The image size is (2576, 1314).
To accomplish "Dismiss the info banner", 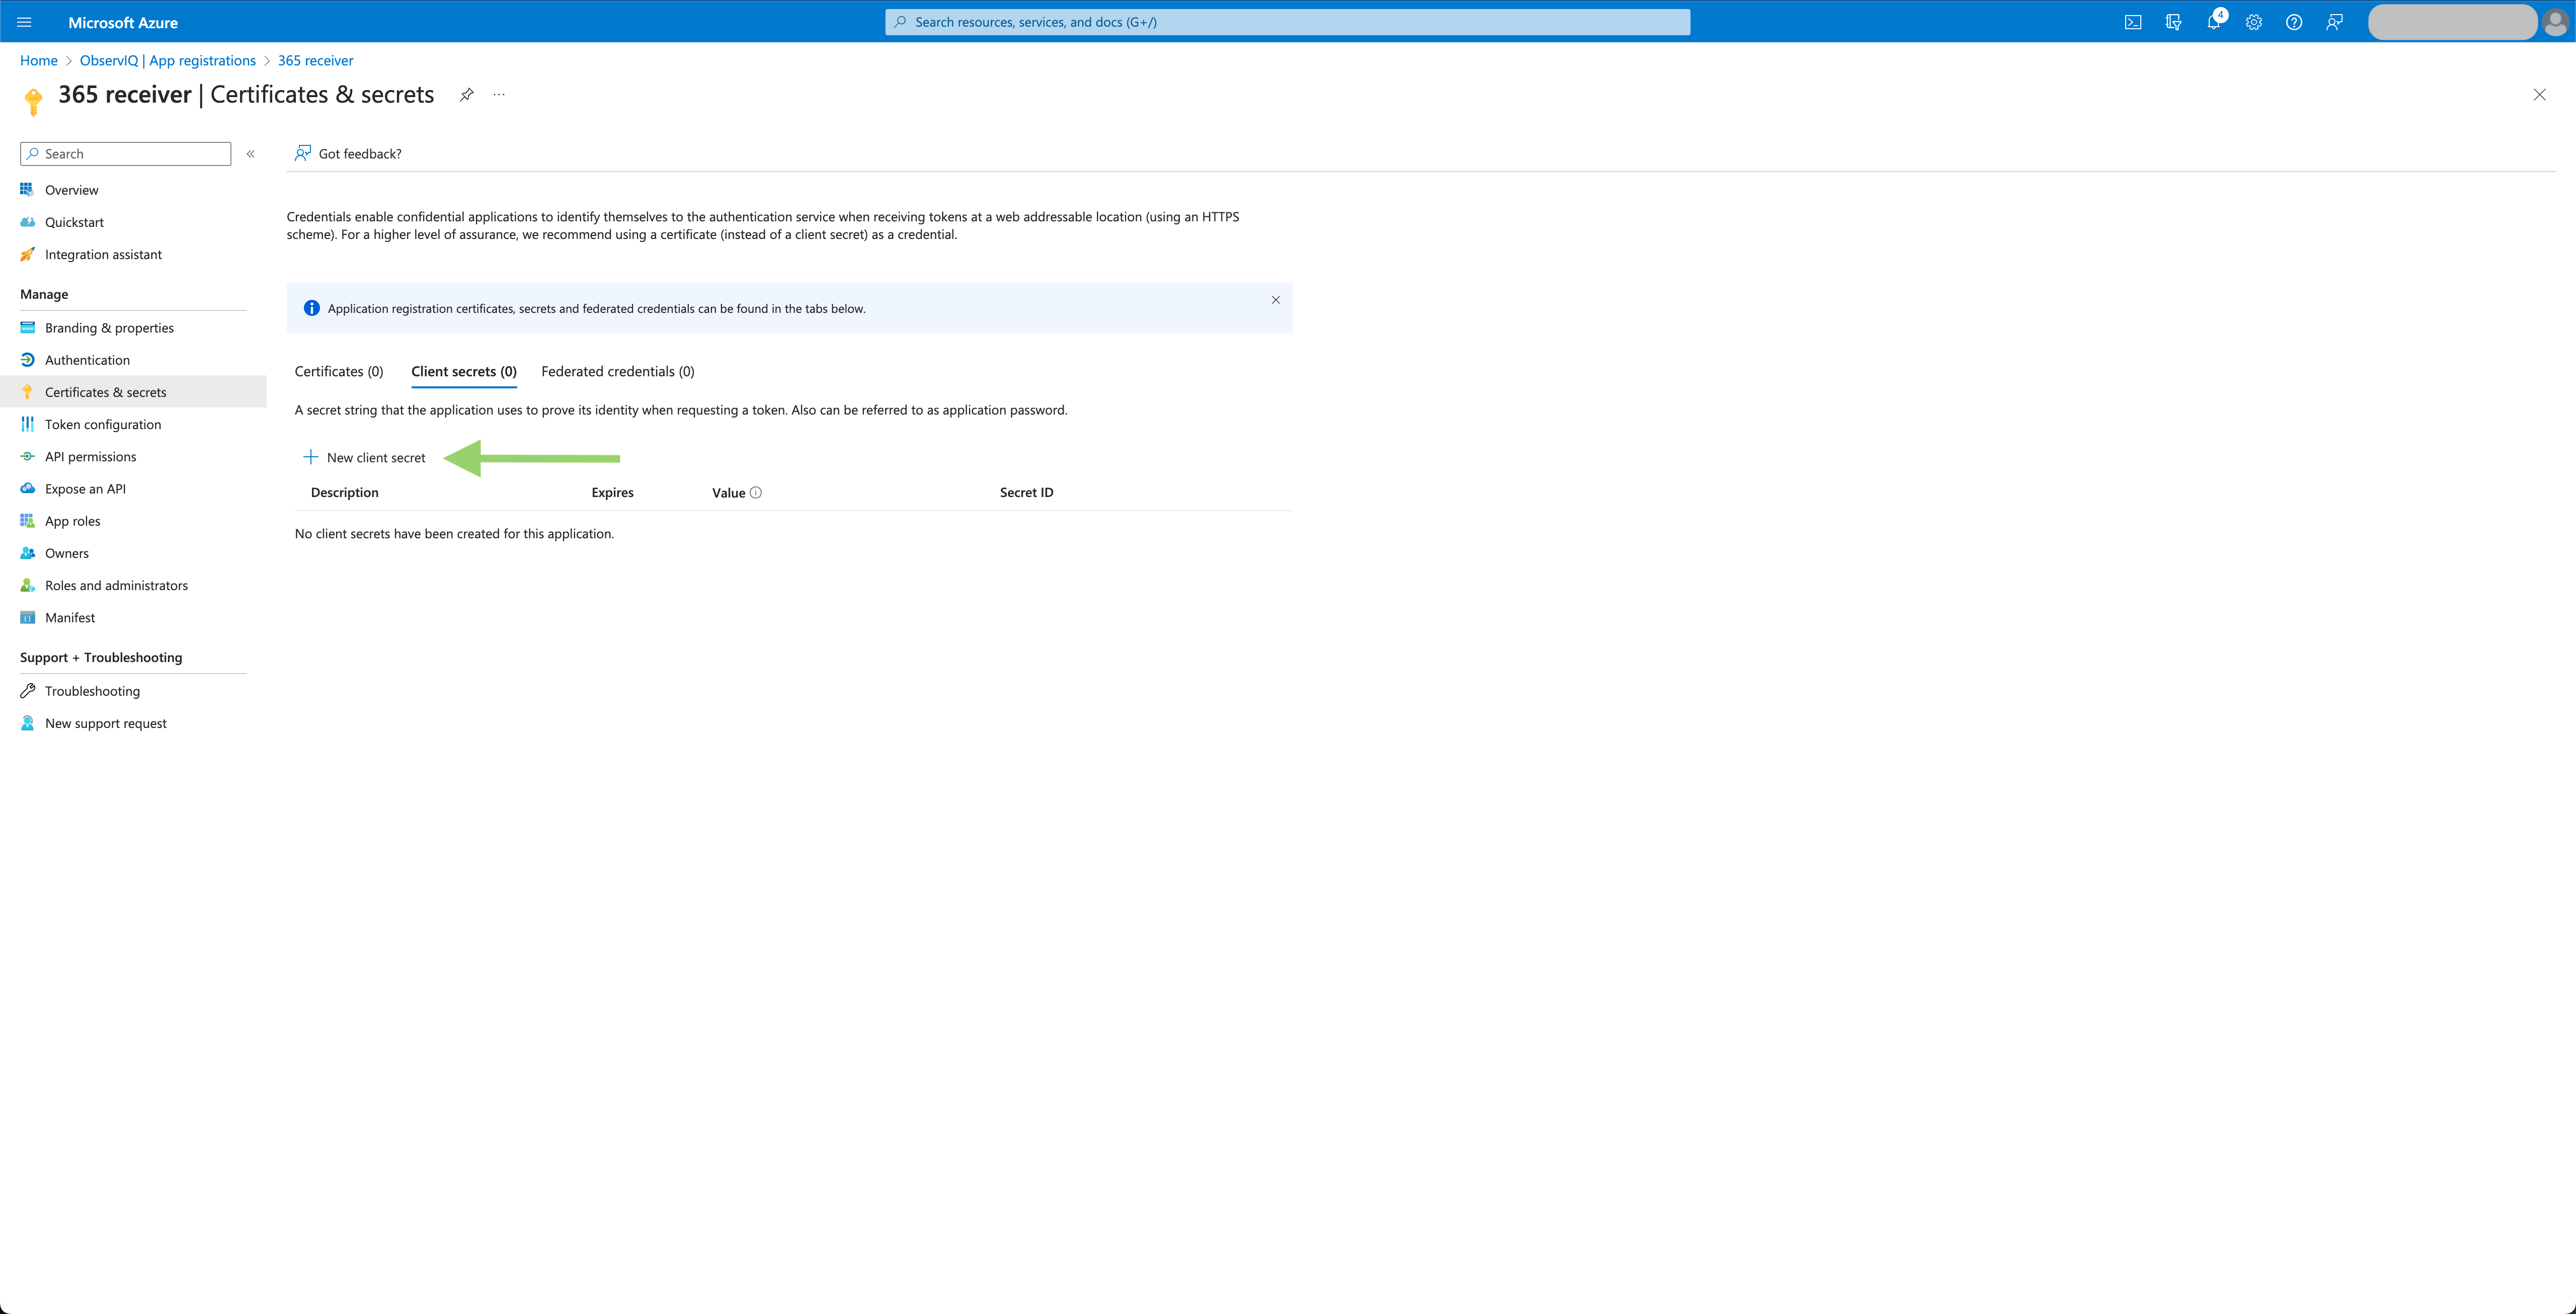I will 1275,300.
